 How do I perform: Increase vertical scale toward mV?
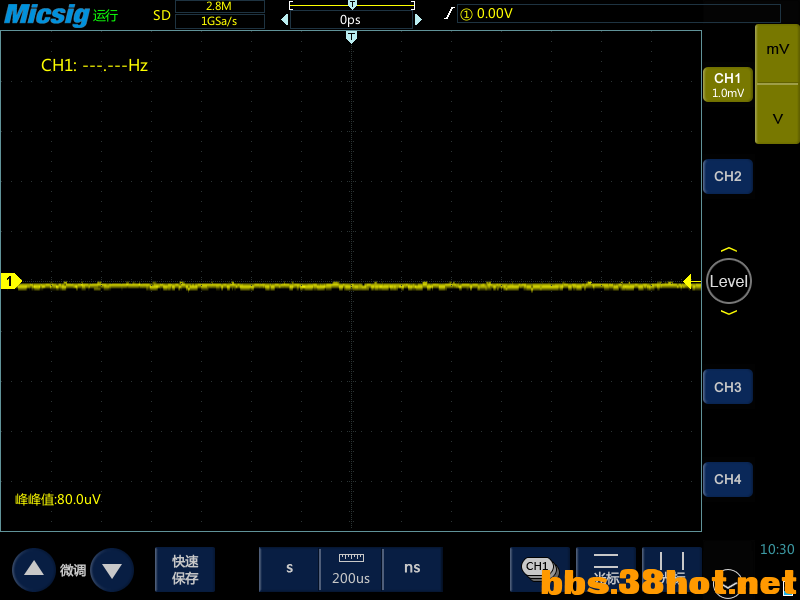pos(777,53)
